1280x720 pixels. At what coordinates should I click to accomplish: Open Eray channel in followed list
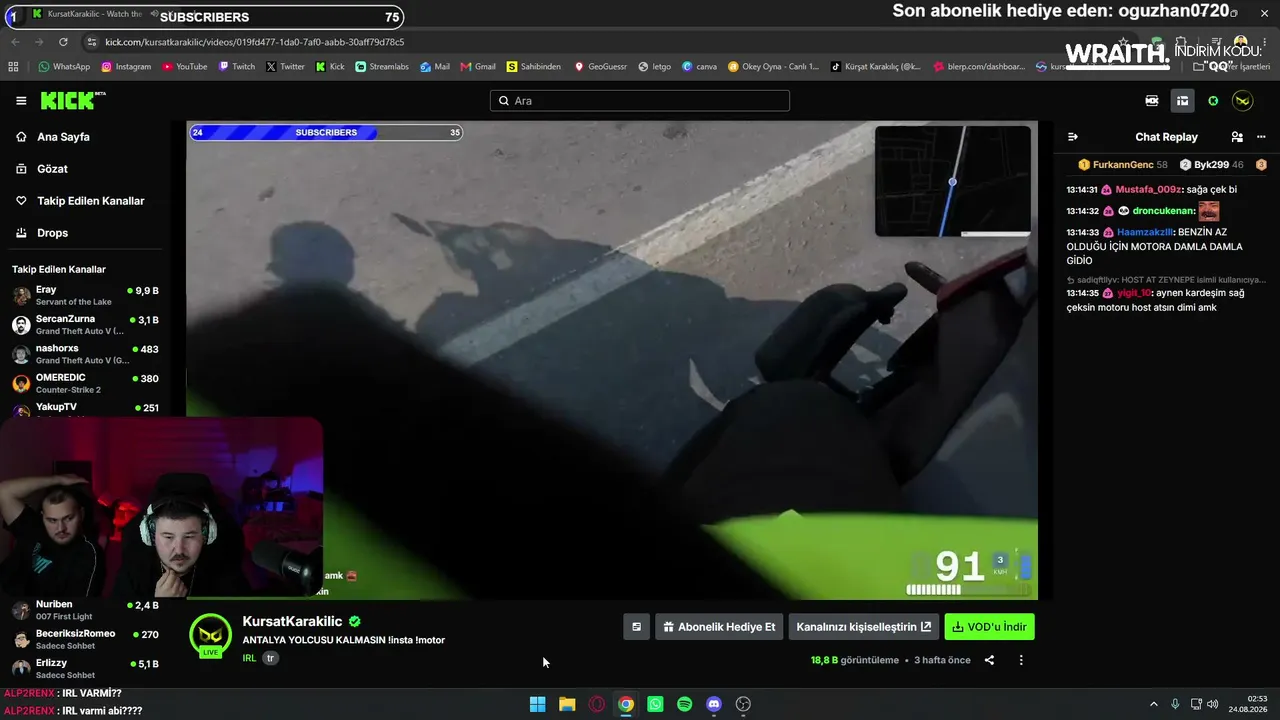(x=85, y=295)
